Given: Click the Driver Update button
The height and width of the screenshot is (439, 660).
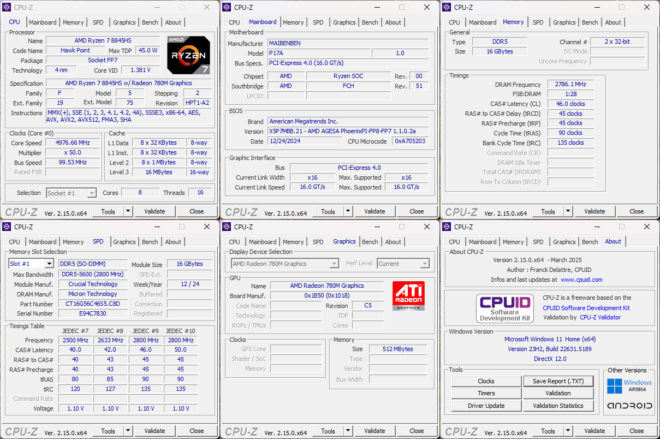Looking at the screenshot, I should coord(486,406).
